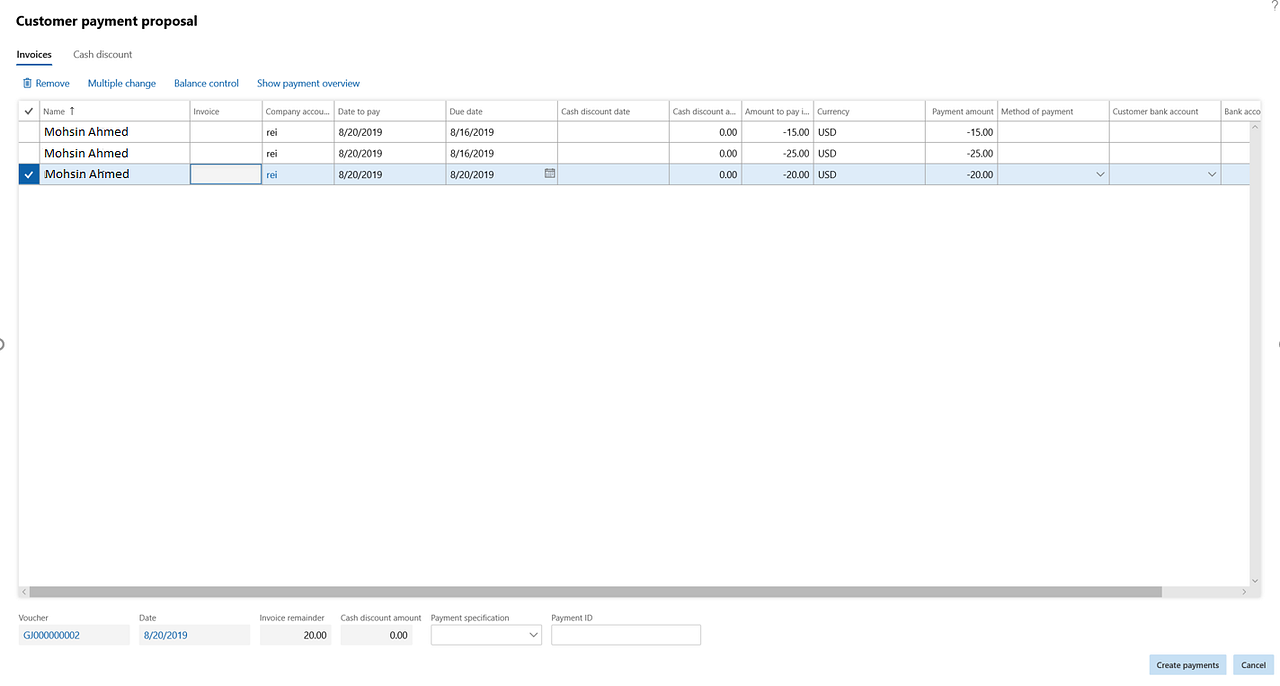Switch to the Cash discount tab
The width and height of the screenshot is (1280, 686).
(x=101, y=55)
